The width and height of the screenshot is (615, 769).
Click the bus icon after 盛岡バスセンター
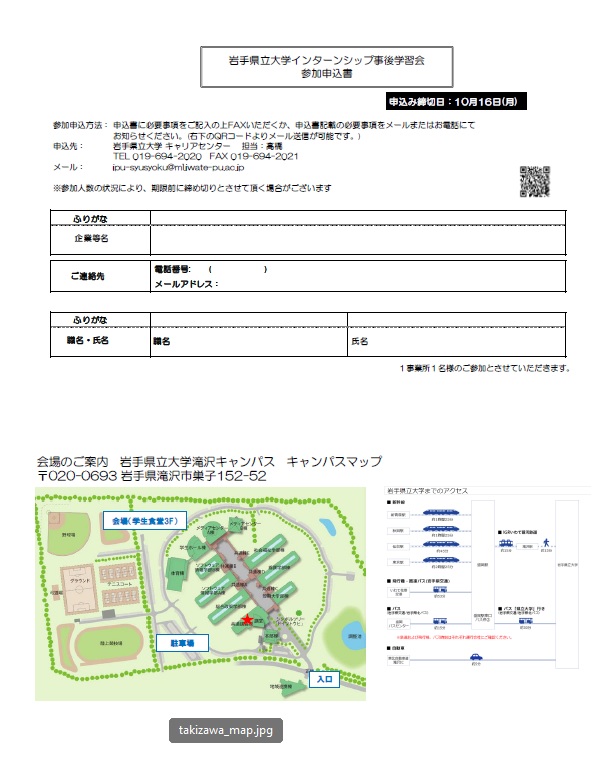439,621
